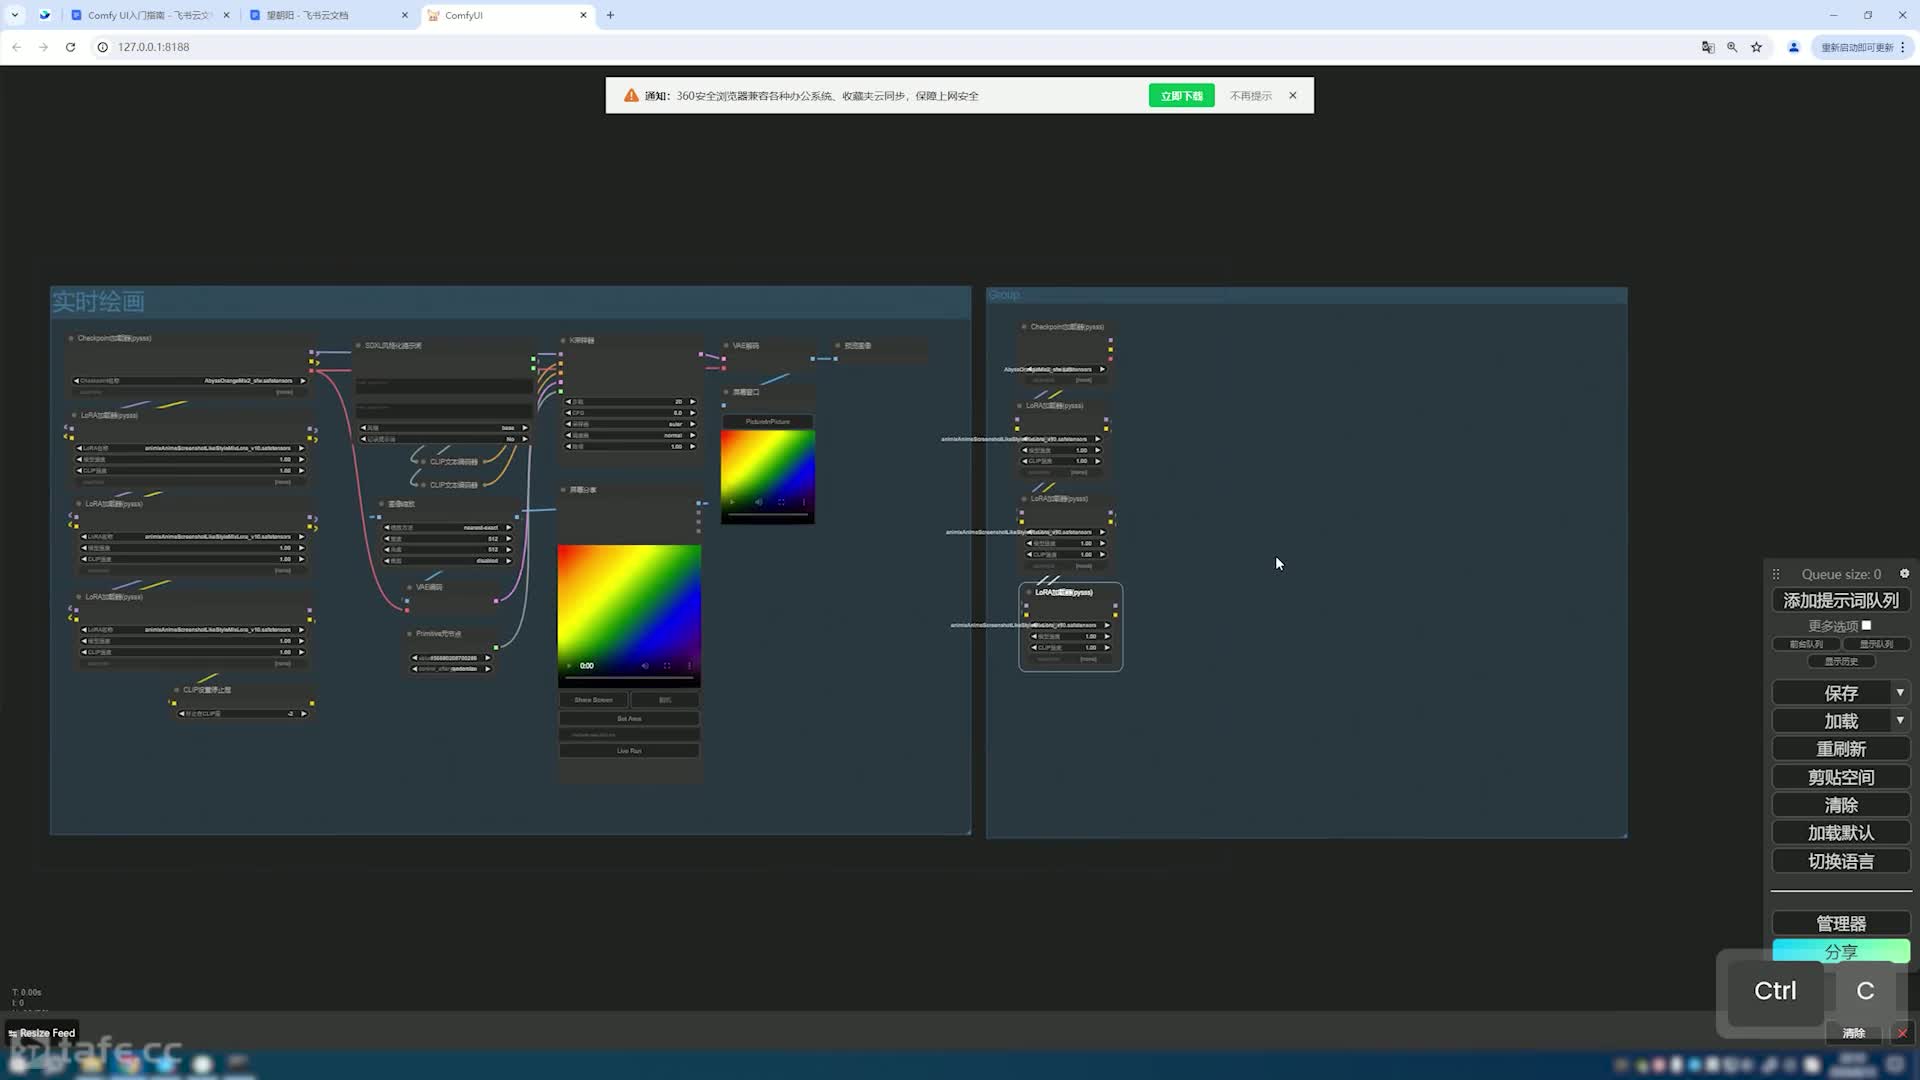Switch to the 里朗阳 飞书云文档 tab

(328, 15)
